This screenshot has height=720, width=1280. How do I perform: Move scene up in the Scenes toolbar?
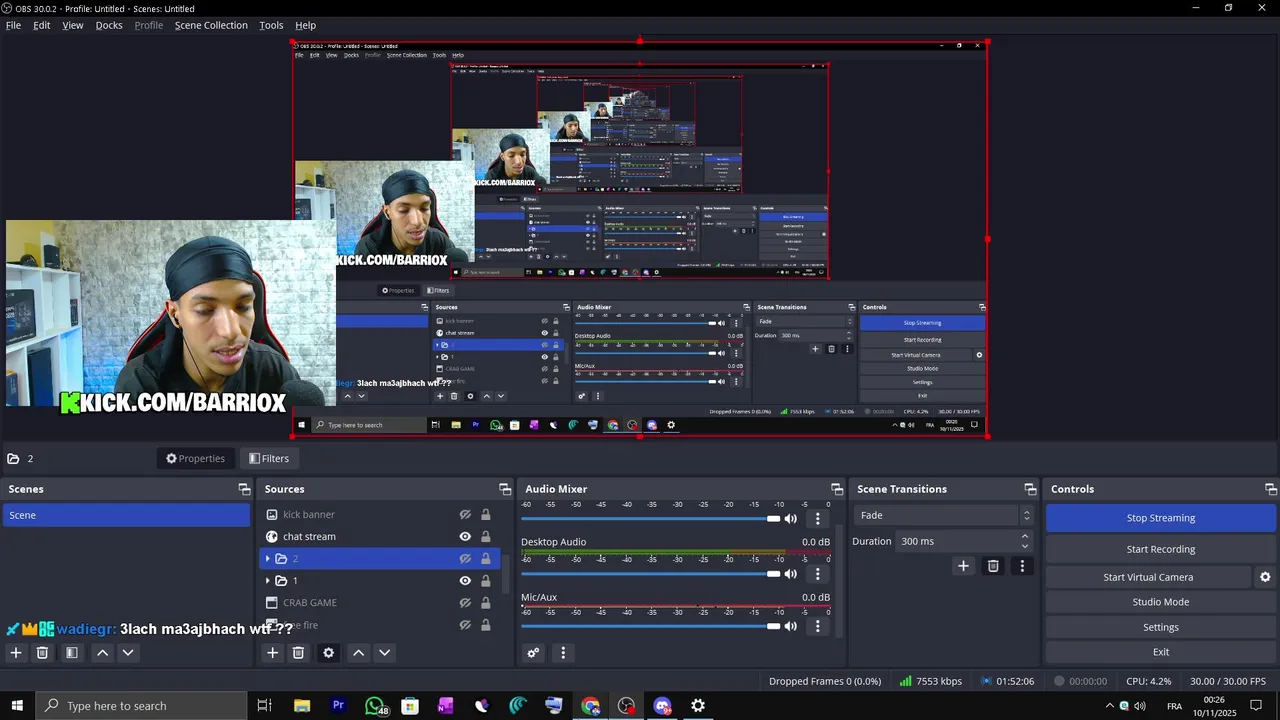click(102, 653)
